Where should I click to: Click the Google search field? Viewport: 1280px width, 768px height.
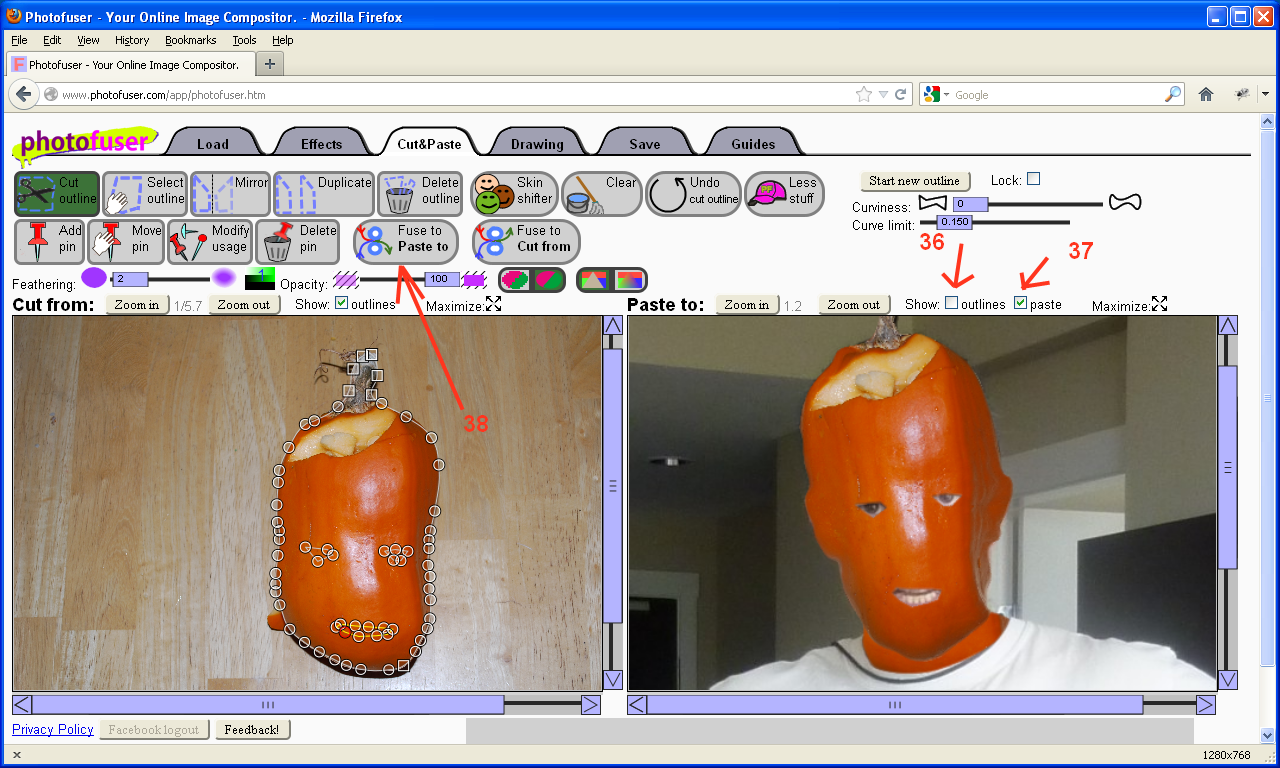(1058, 94)
